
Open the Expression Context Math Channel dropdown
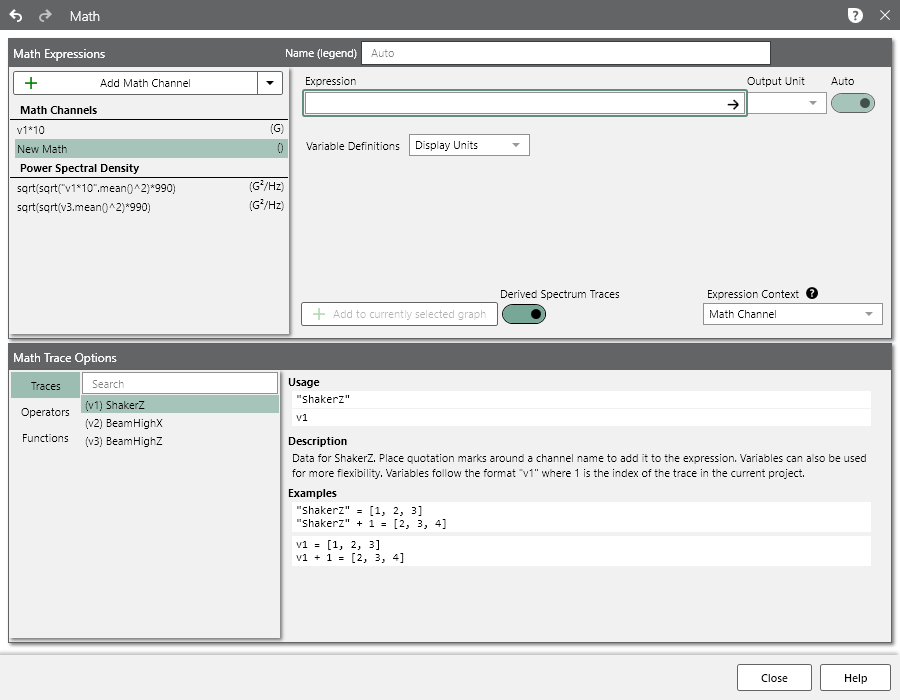click(x=793, y=314)
